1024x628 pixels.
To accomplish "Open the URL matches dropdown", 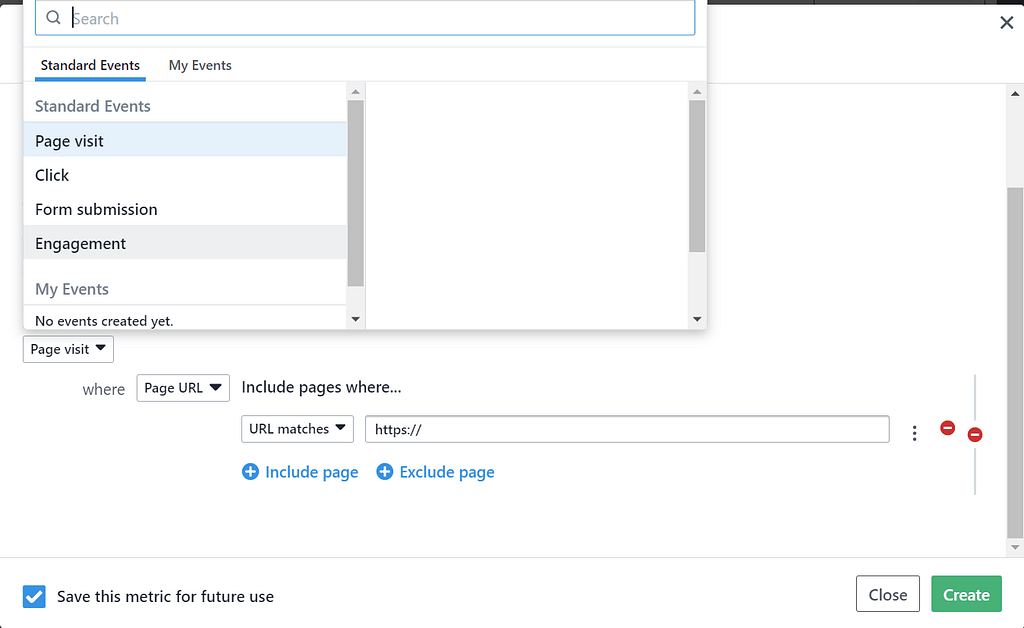I will (x=297, y=429).
